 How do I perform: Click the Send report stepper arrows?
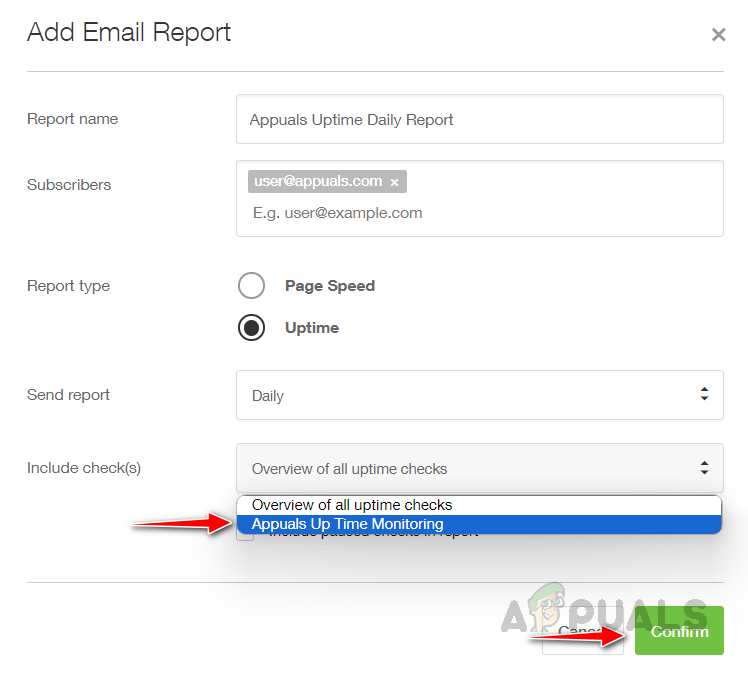pyautogui.click(x=704, y=394)
